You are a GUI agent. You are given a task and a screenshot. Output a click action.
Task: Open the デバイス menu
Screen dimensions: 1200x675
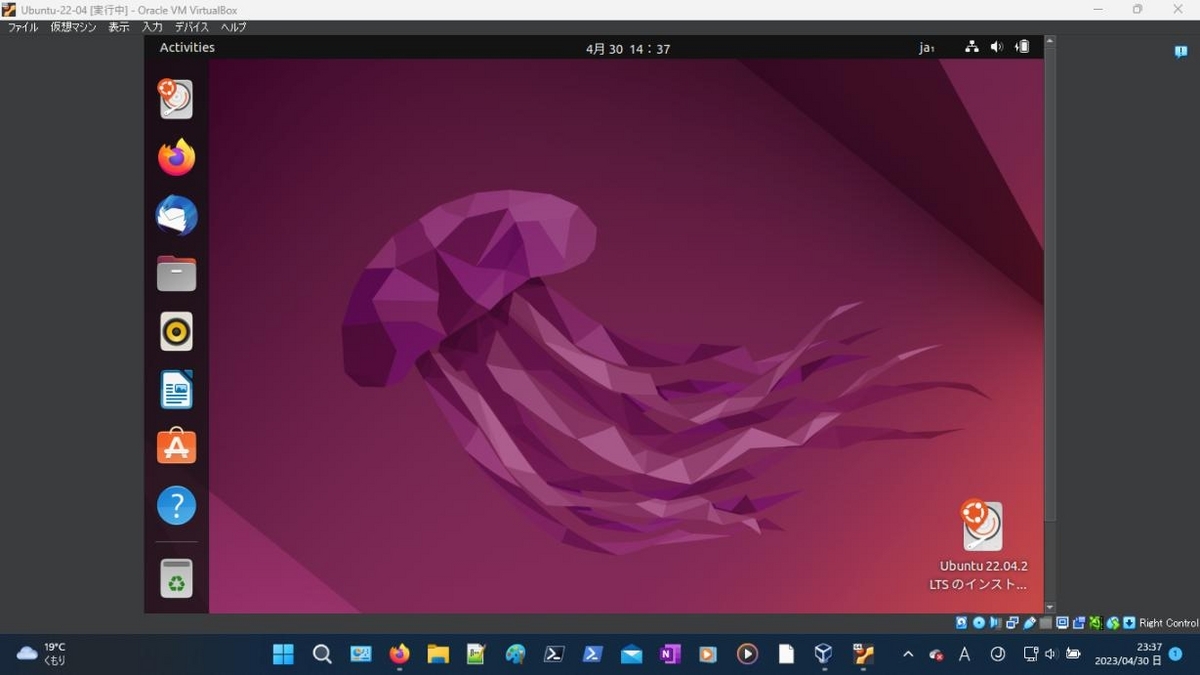(x=192, y=27)
